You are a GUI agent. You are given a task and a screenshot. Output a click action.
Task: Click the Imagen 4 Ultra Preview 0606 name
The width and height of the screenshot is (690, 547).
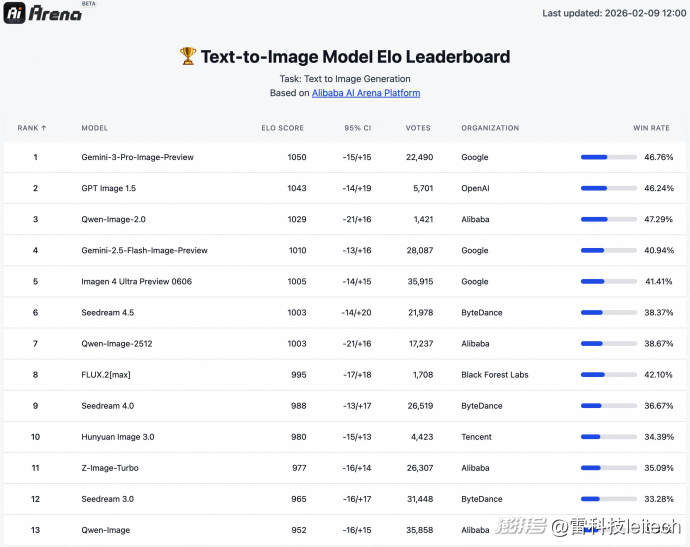point(136,282)
